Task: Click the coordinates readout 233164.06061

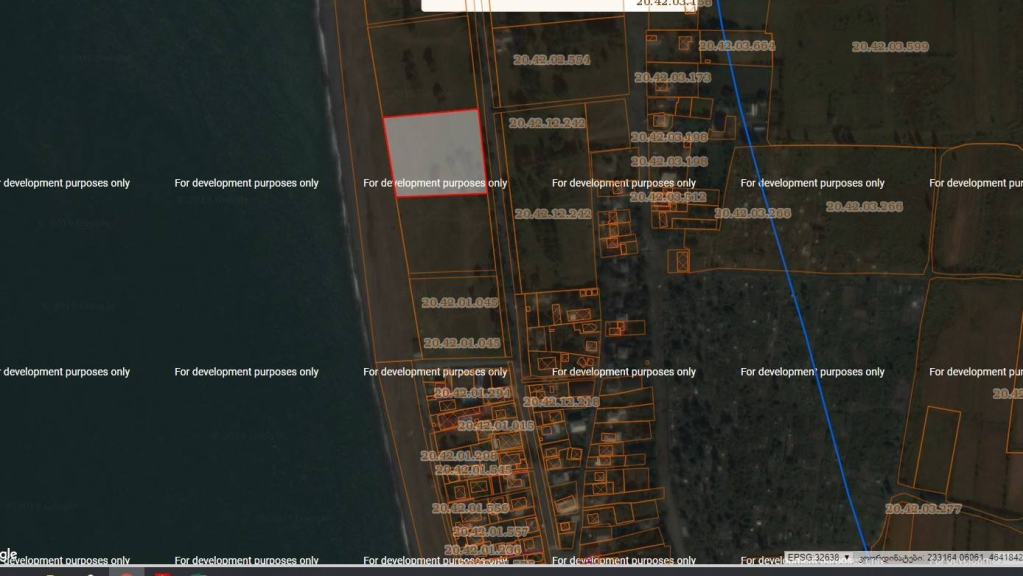Action: [x=955, y=558]
